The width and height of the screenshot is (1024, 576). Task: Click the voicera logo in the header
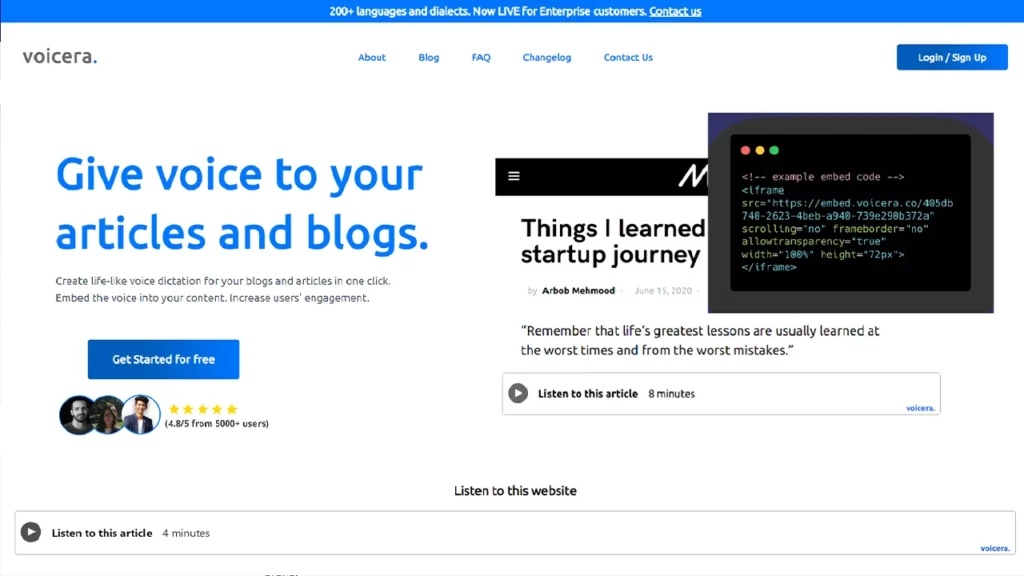coord(60,57)
